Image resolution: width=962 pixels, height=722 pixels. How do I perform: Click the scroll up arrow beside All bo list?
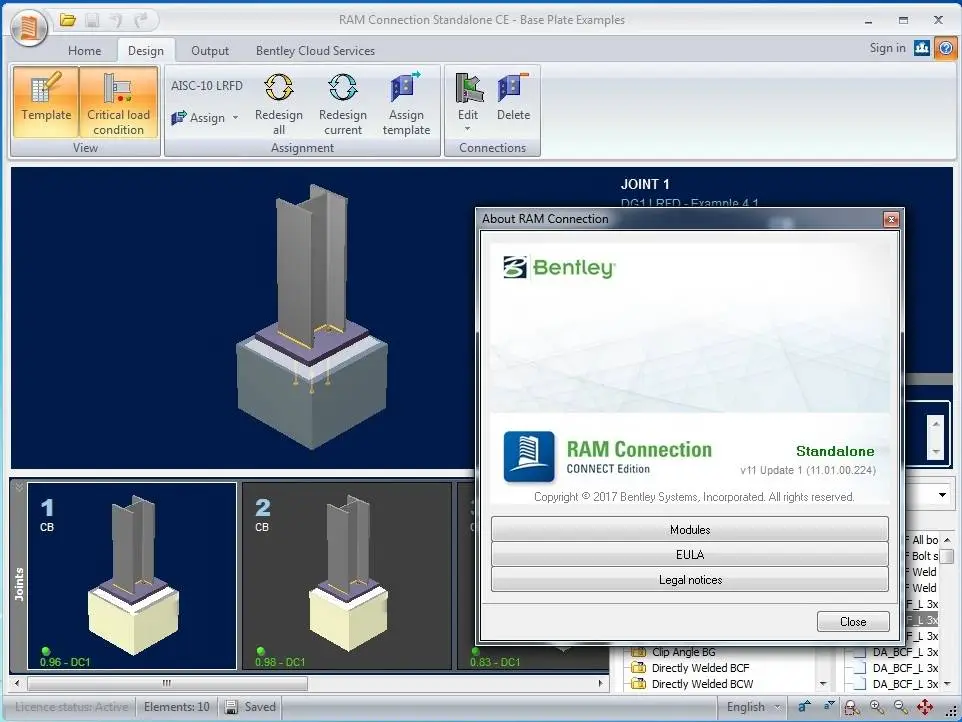tap(947, 540)
